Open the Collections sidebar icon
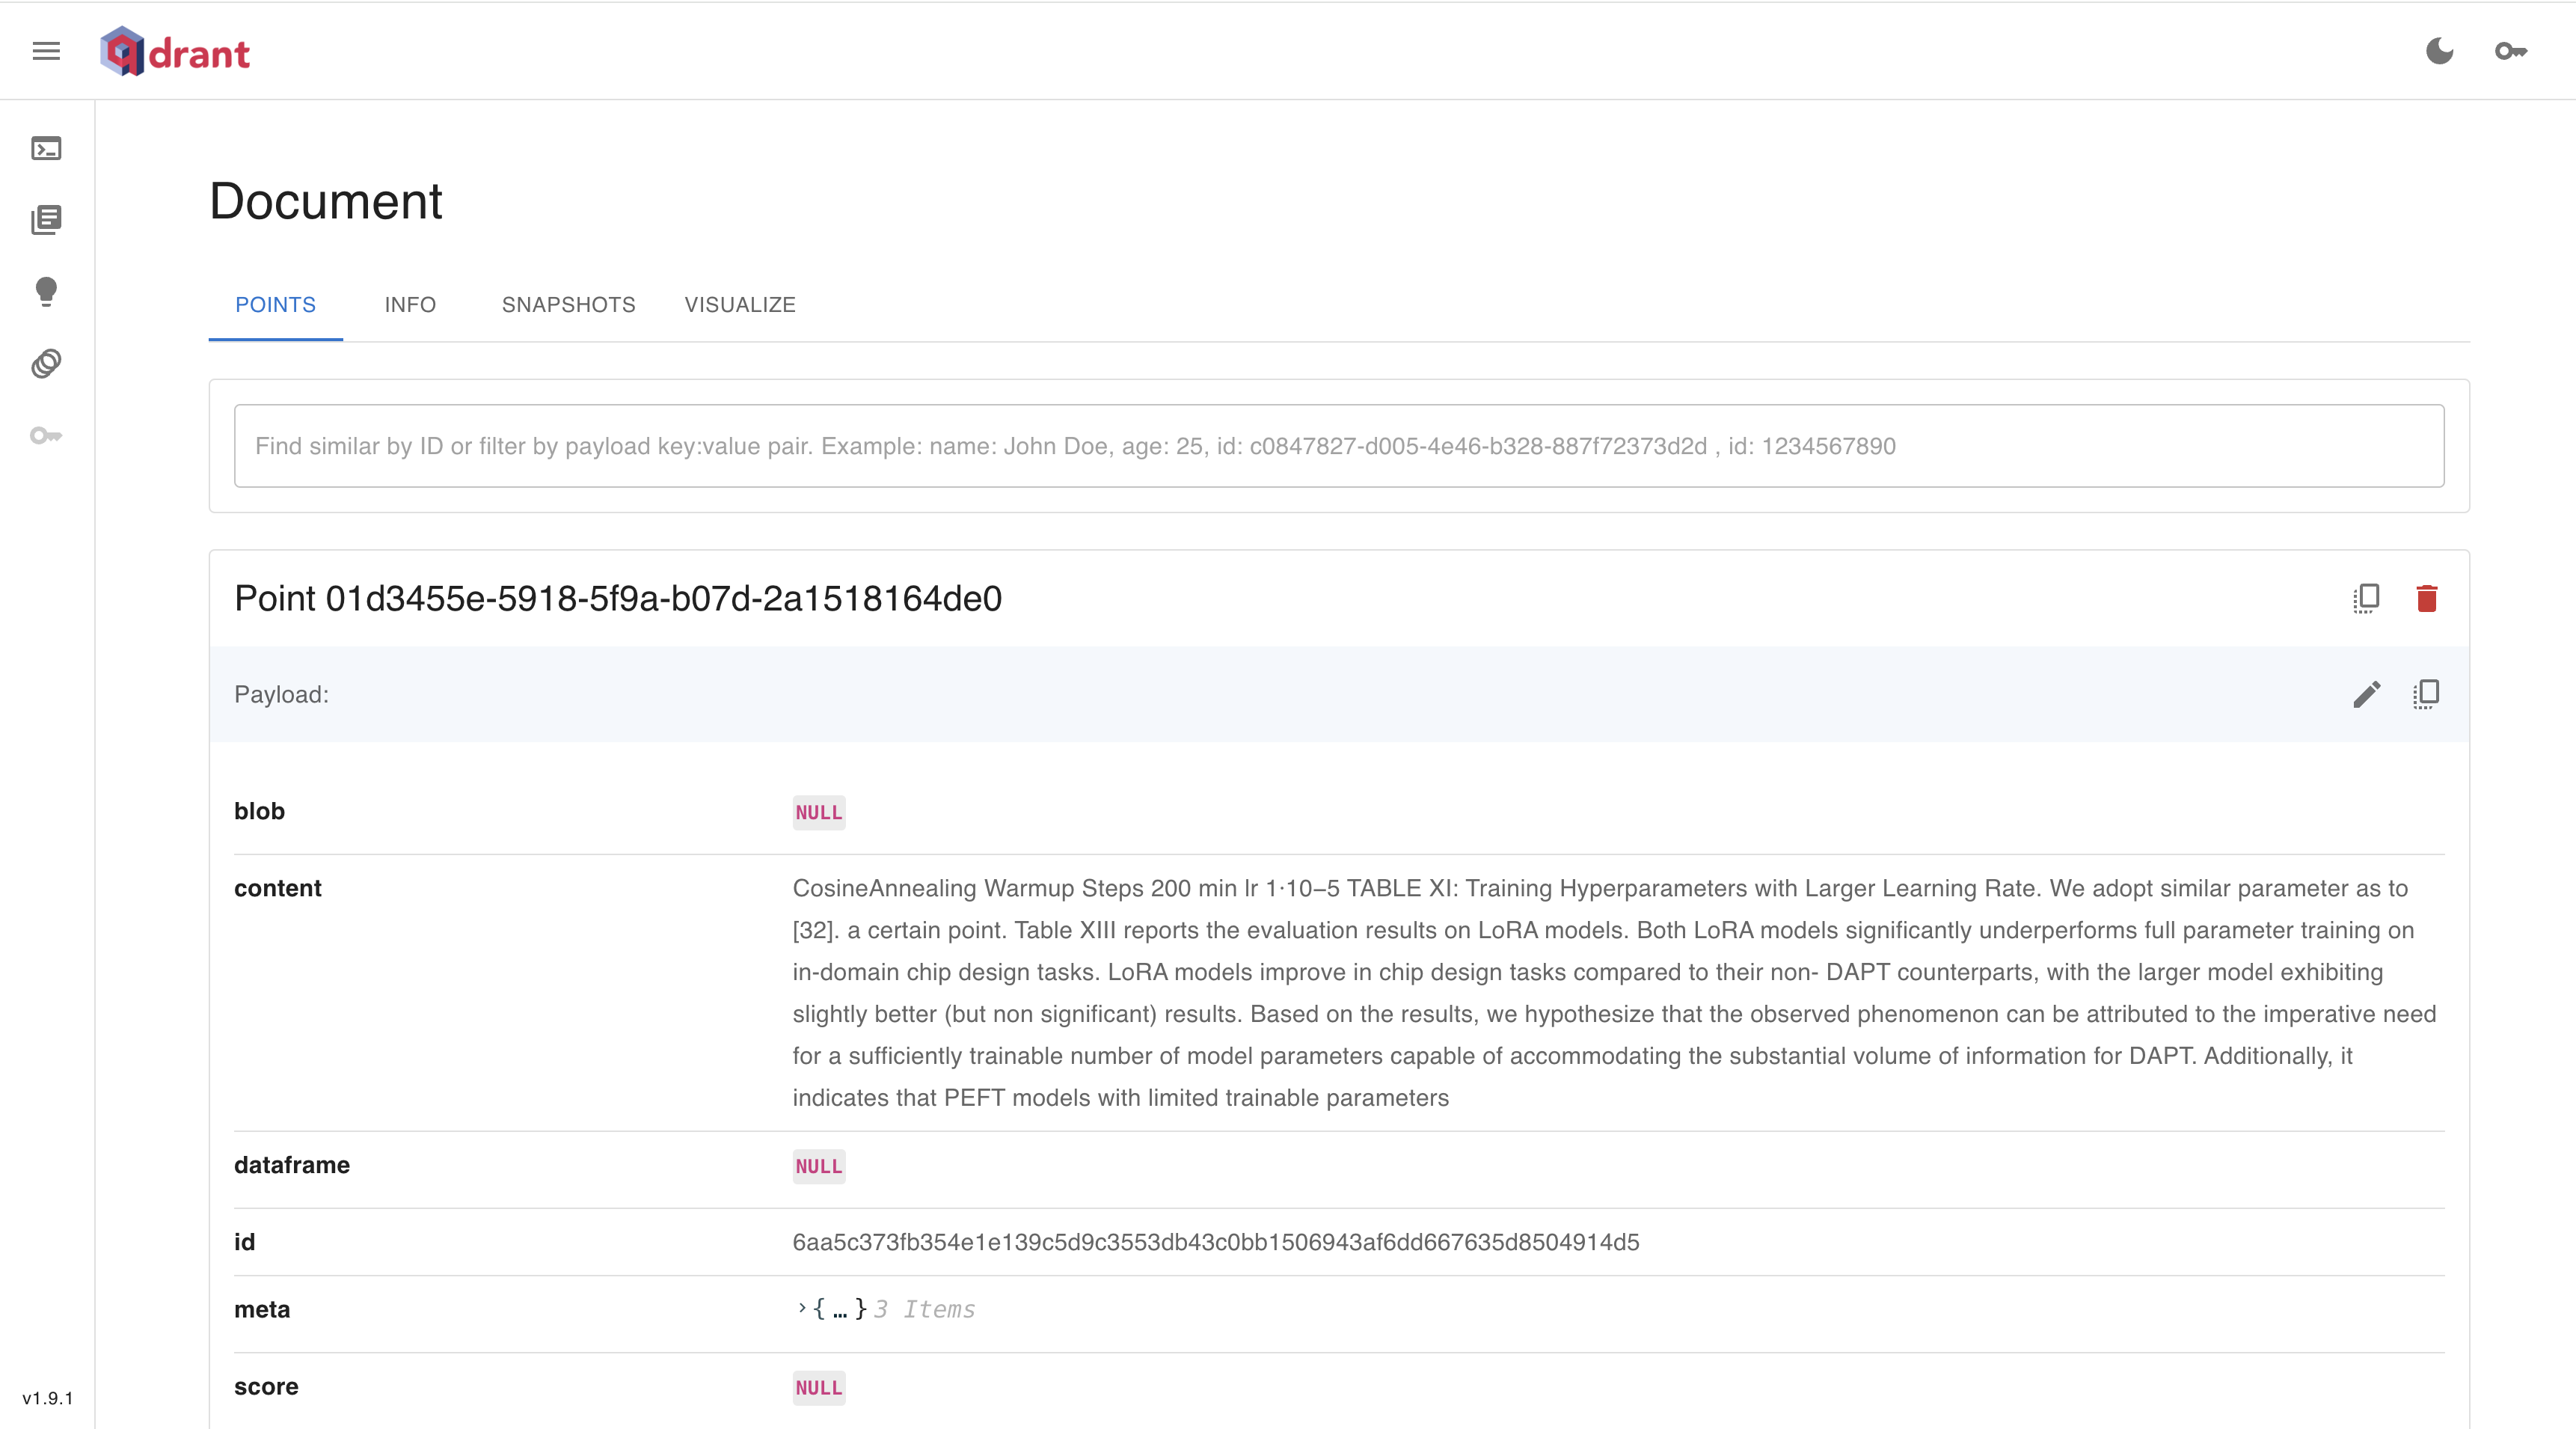This screenshot has height=1429, width=2576. click(46, 220)
